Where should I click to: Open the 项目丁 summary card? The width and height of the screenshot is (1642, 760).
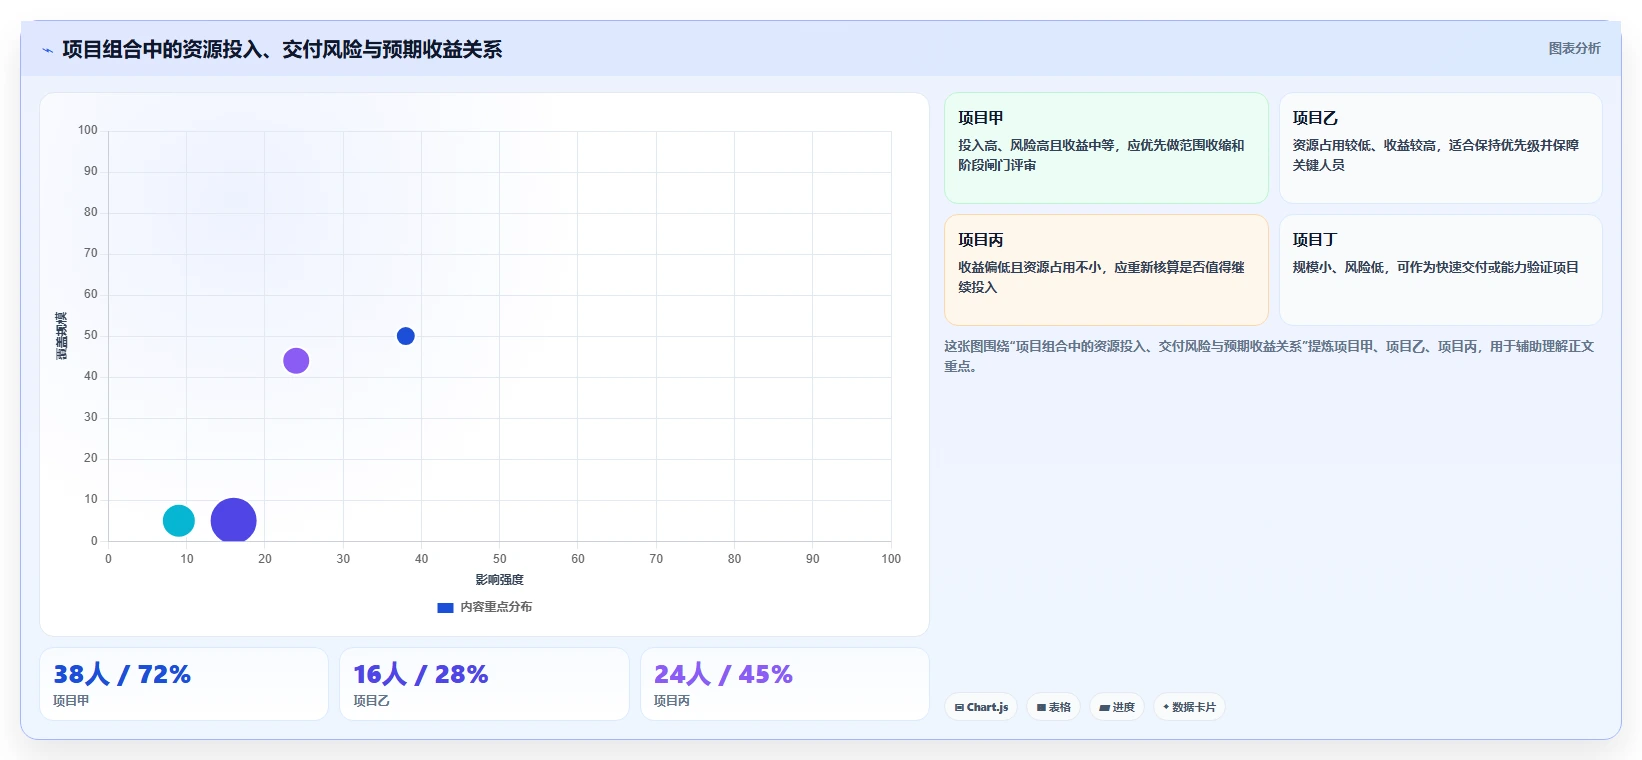pos(1440,270)
